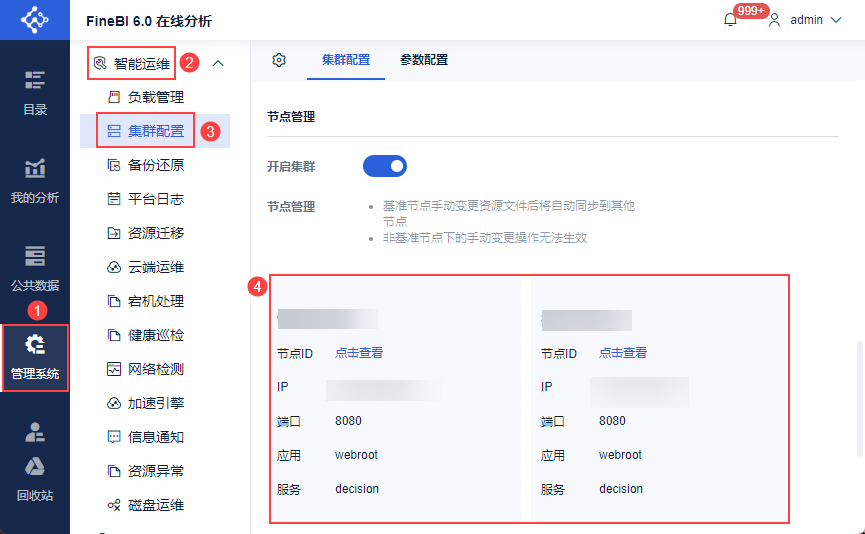Select 健康巡检 menu item
Screen dimensions: 865x534
click(x=155, y=335)
